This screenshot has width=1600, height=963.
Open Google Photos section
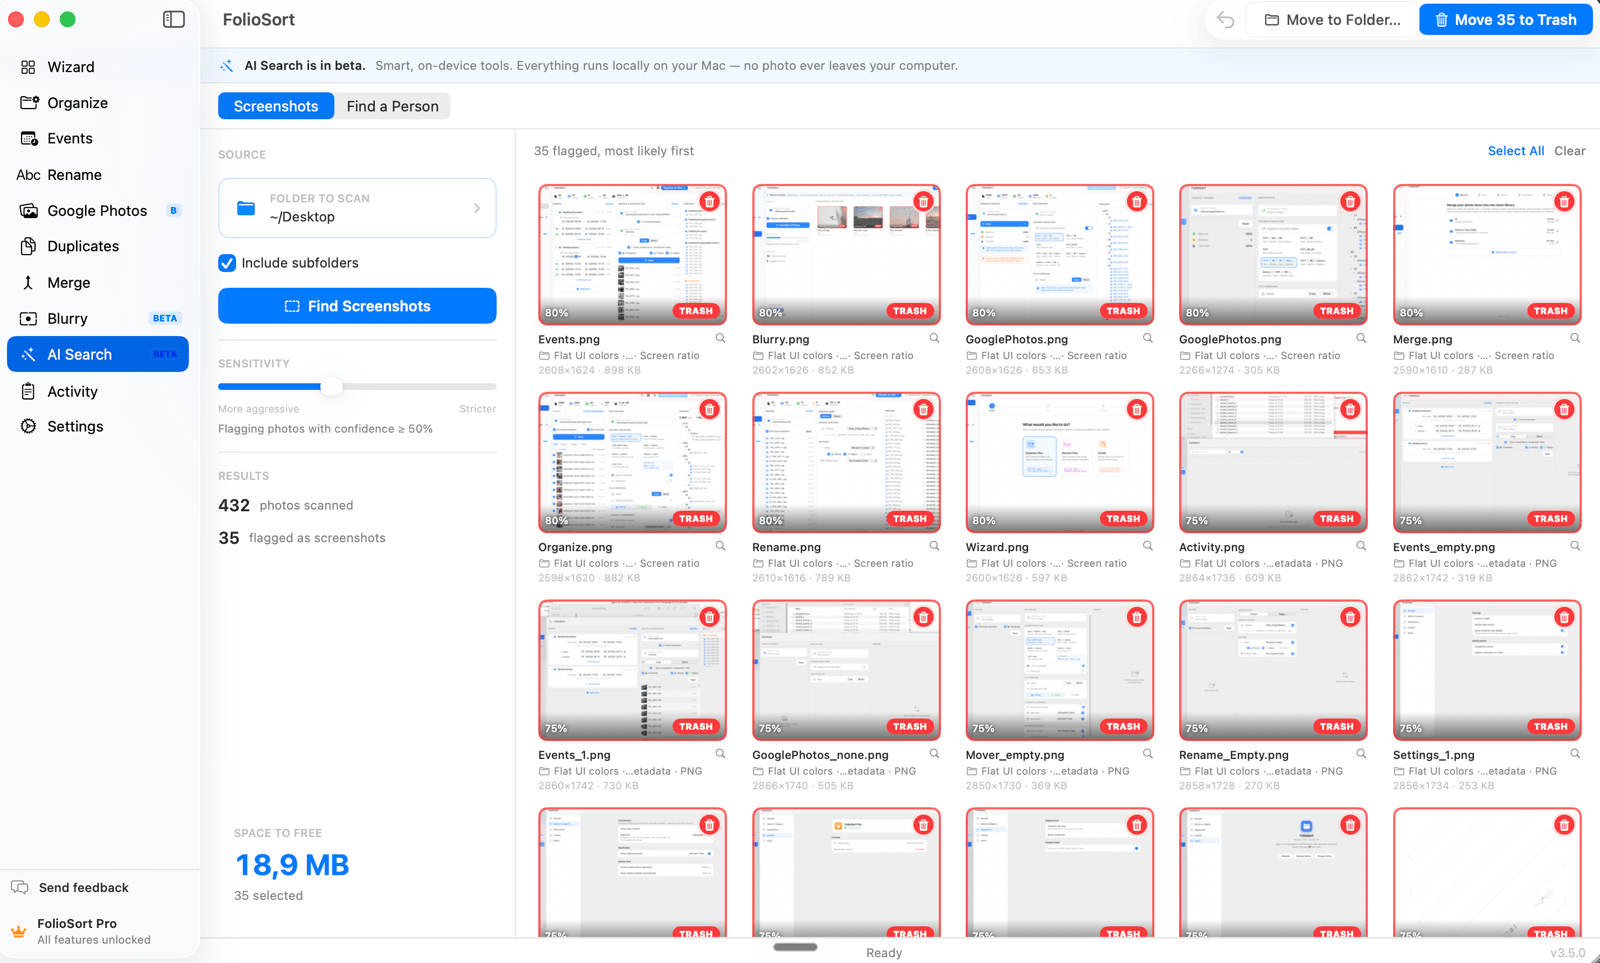[98, 210]
